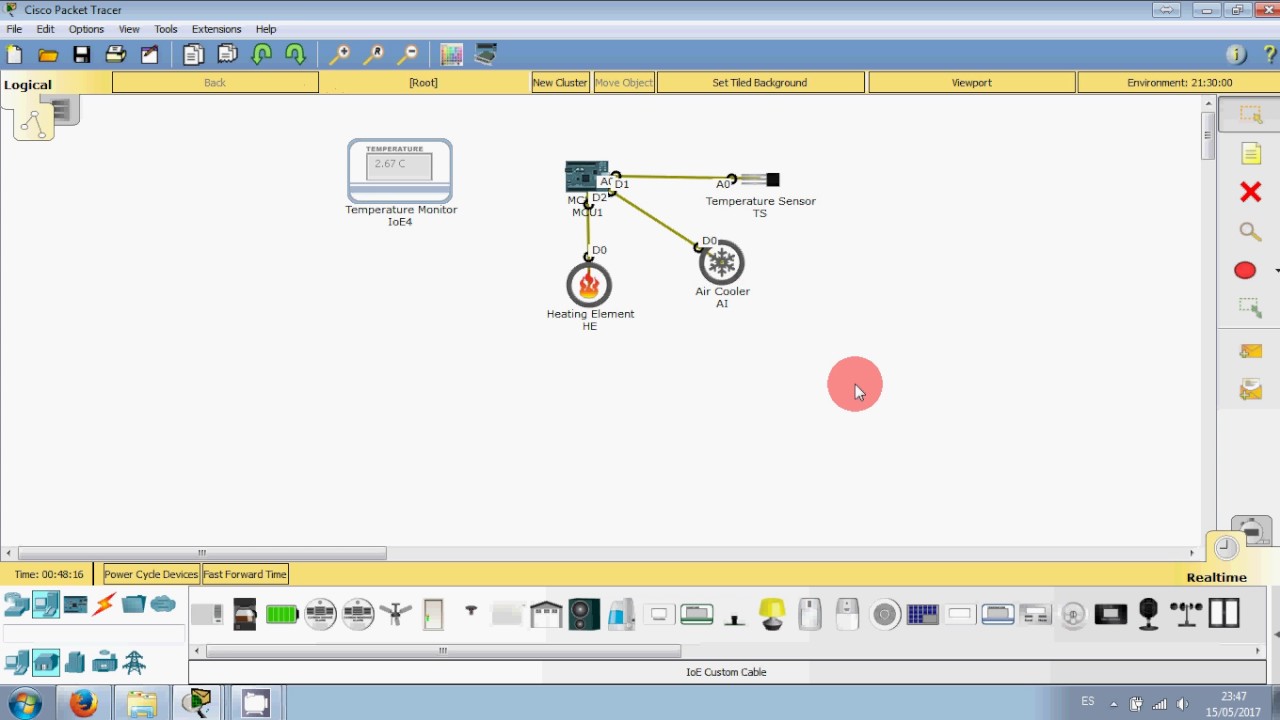The image size is (1280, 720).
Task: Select the Add Simple PDU envelope
Action: coord(1251,351)
